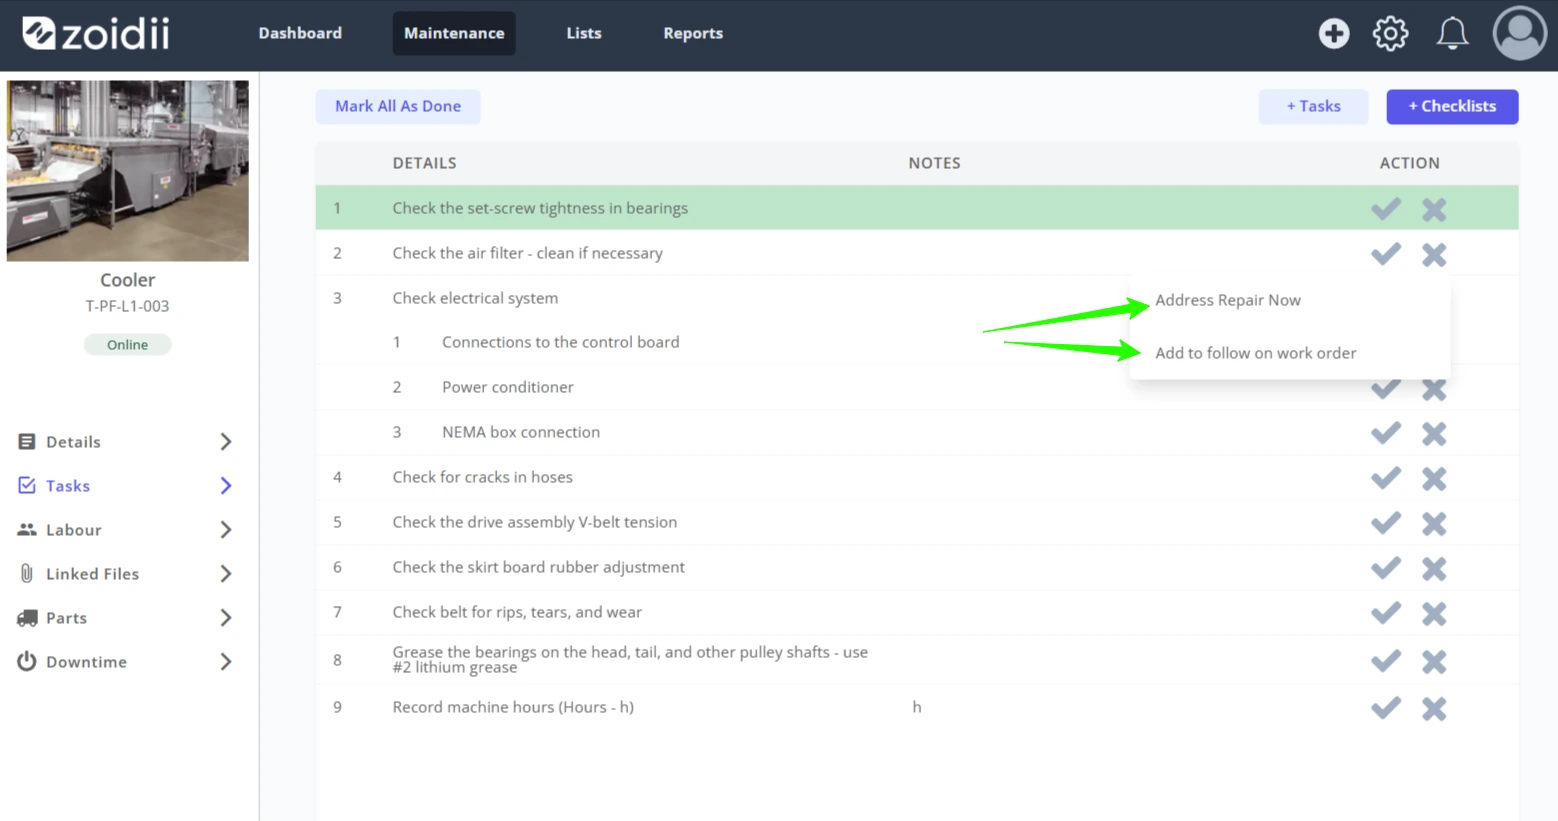The height and width of the screenshot is (821, 1558).
Task: Select 'Connections to the control board' subtask
Action: [x=560, y=342]
